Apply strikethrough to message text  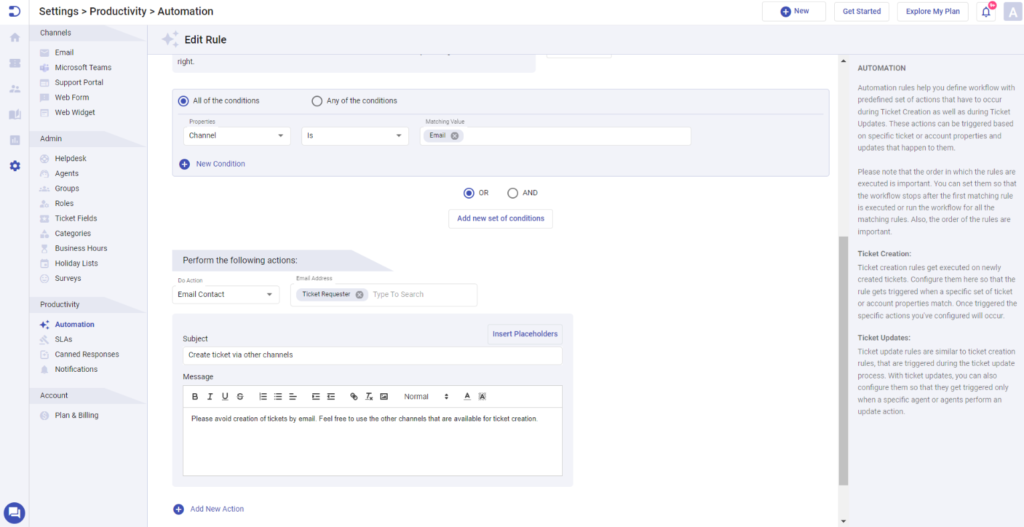pyautogui.click(x=240, y=396)
